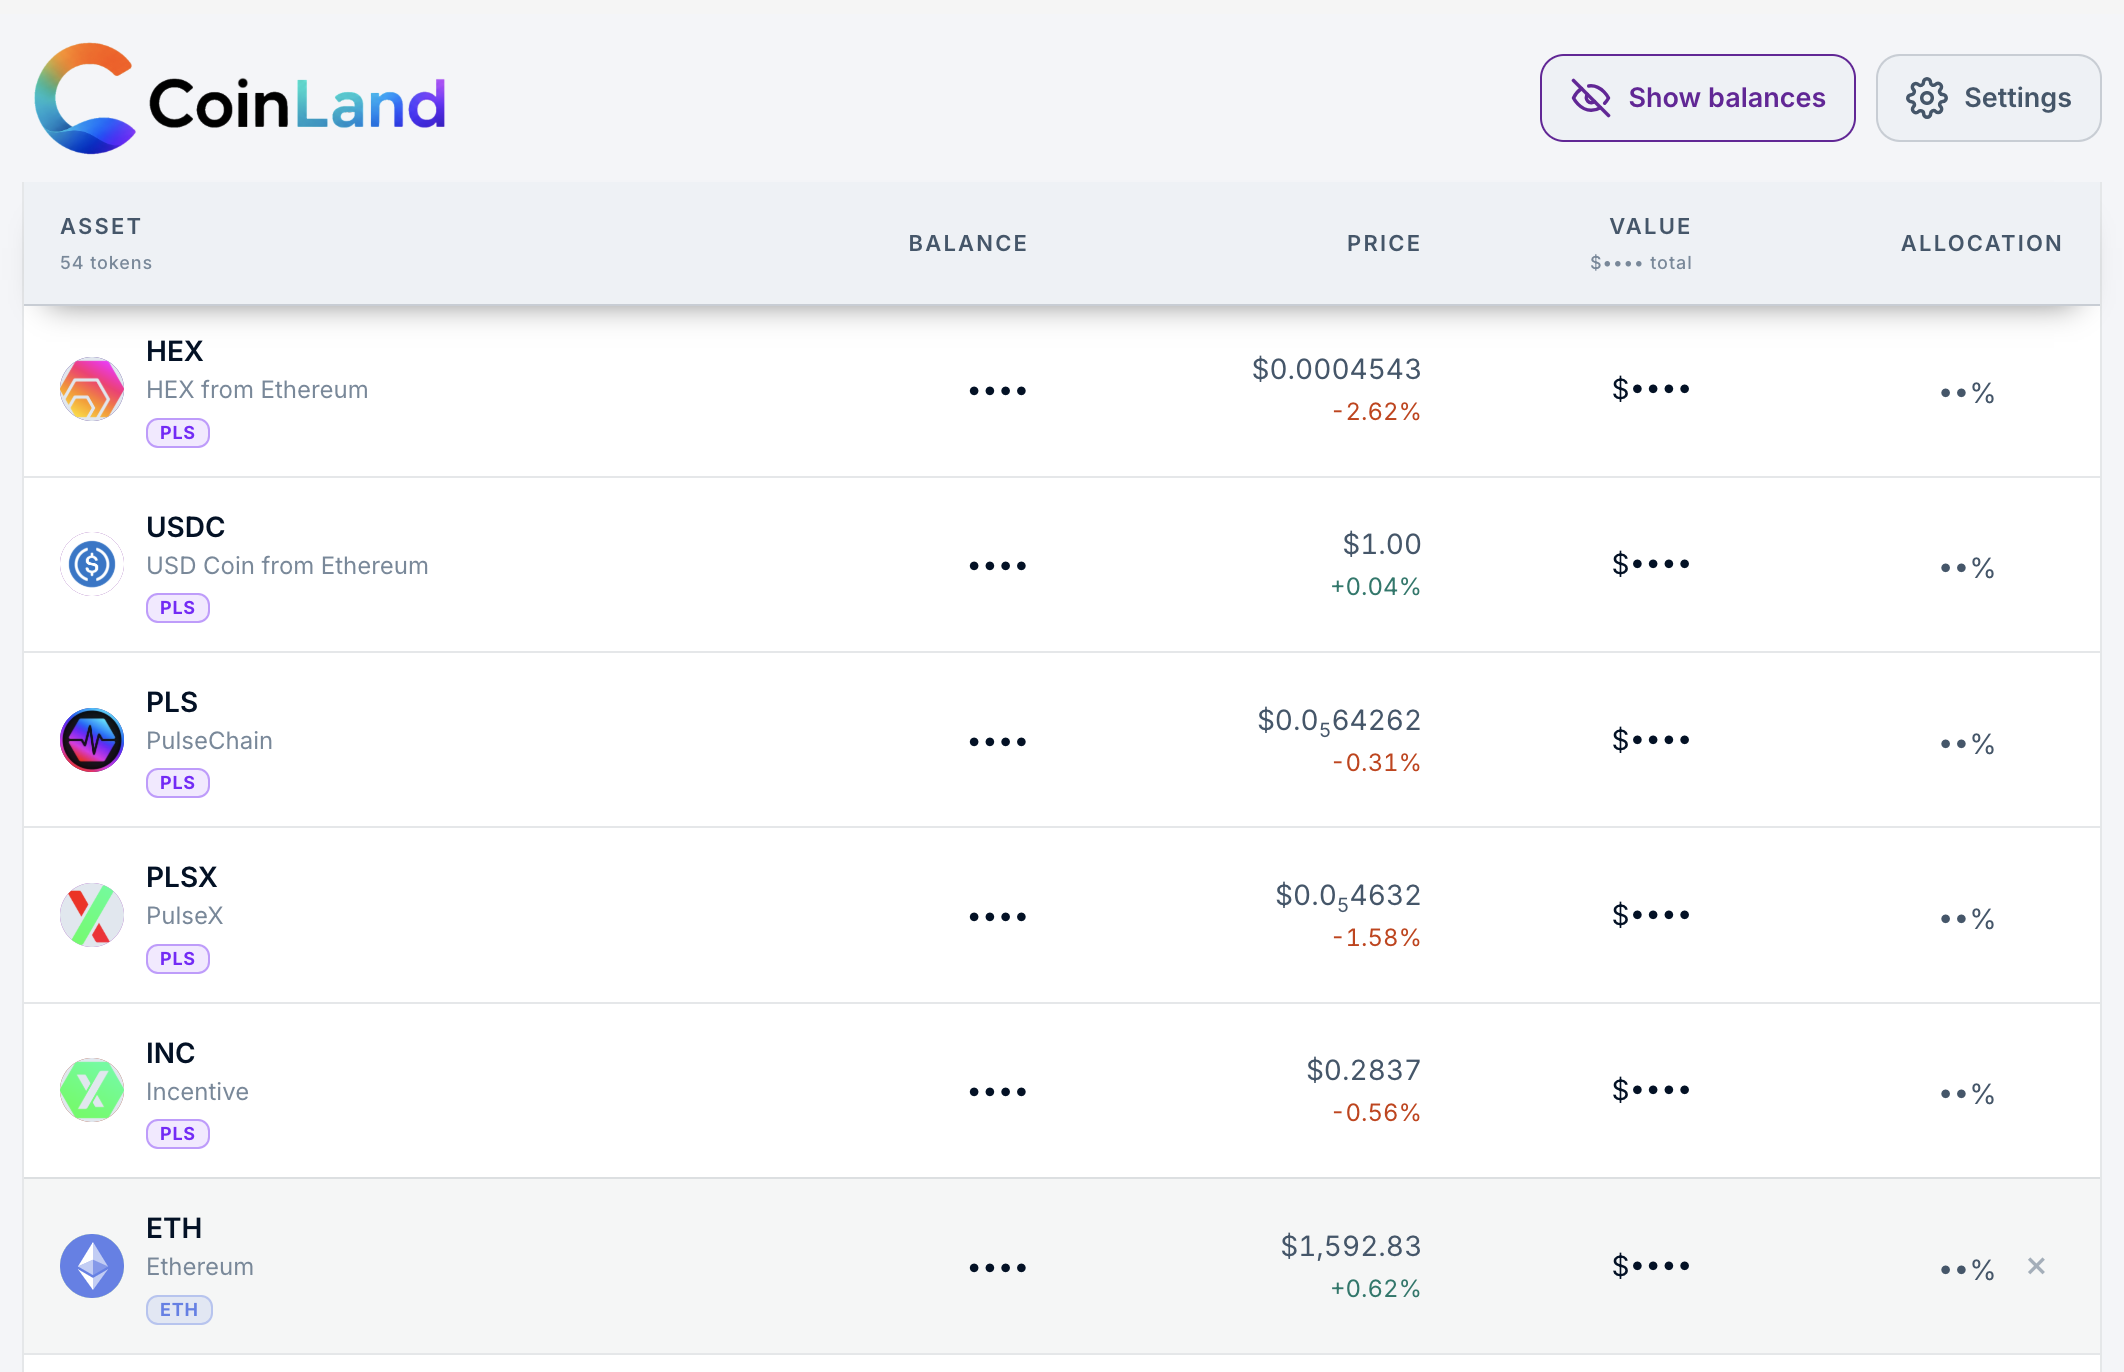Click the USDC +0.04% change
This screenshot has width=2124, height=1372.
click(1375, 587)
